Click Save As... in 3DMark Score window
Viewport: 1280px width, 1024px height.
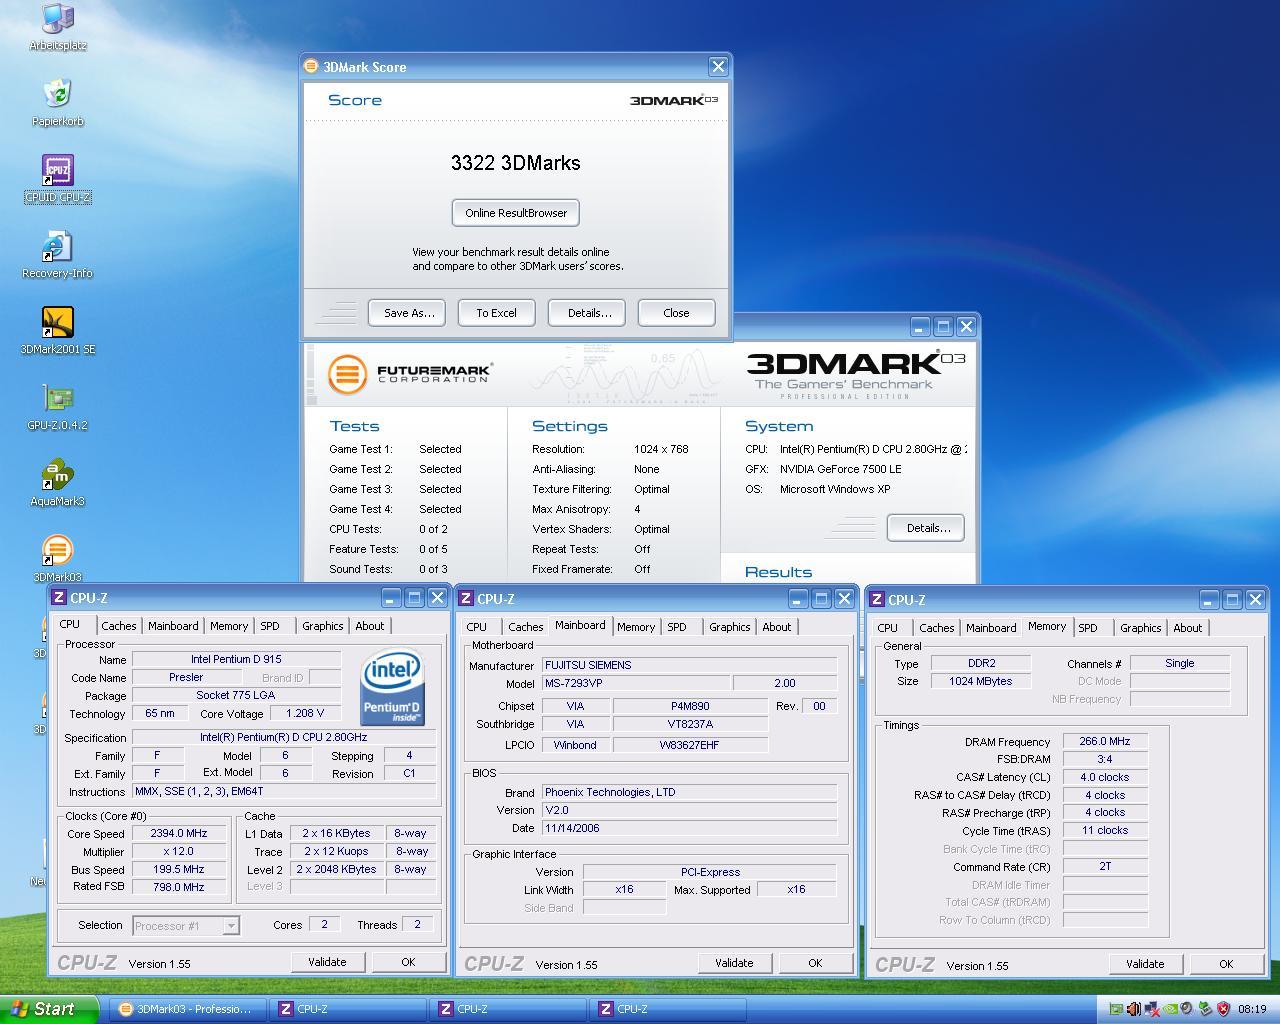[409, 313]
